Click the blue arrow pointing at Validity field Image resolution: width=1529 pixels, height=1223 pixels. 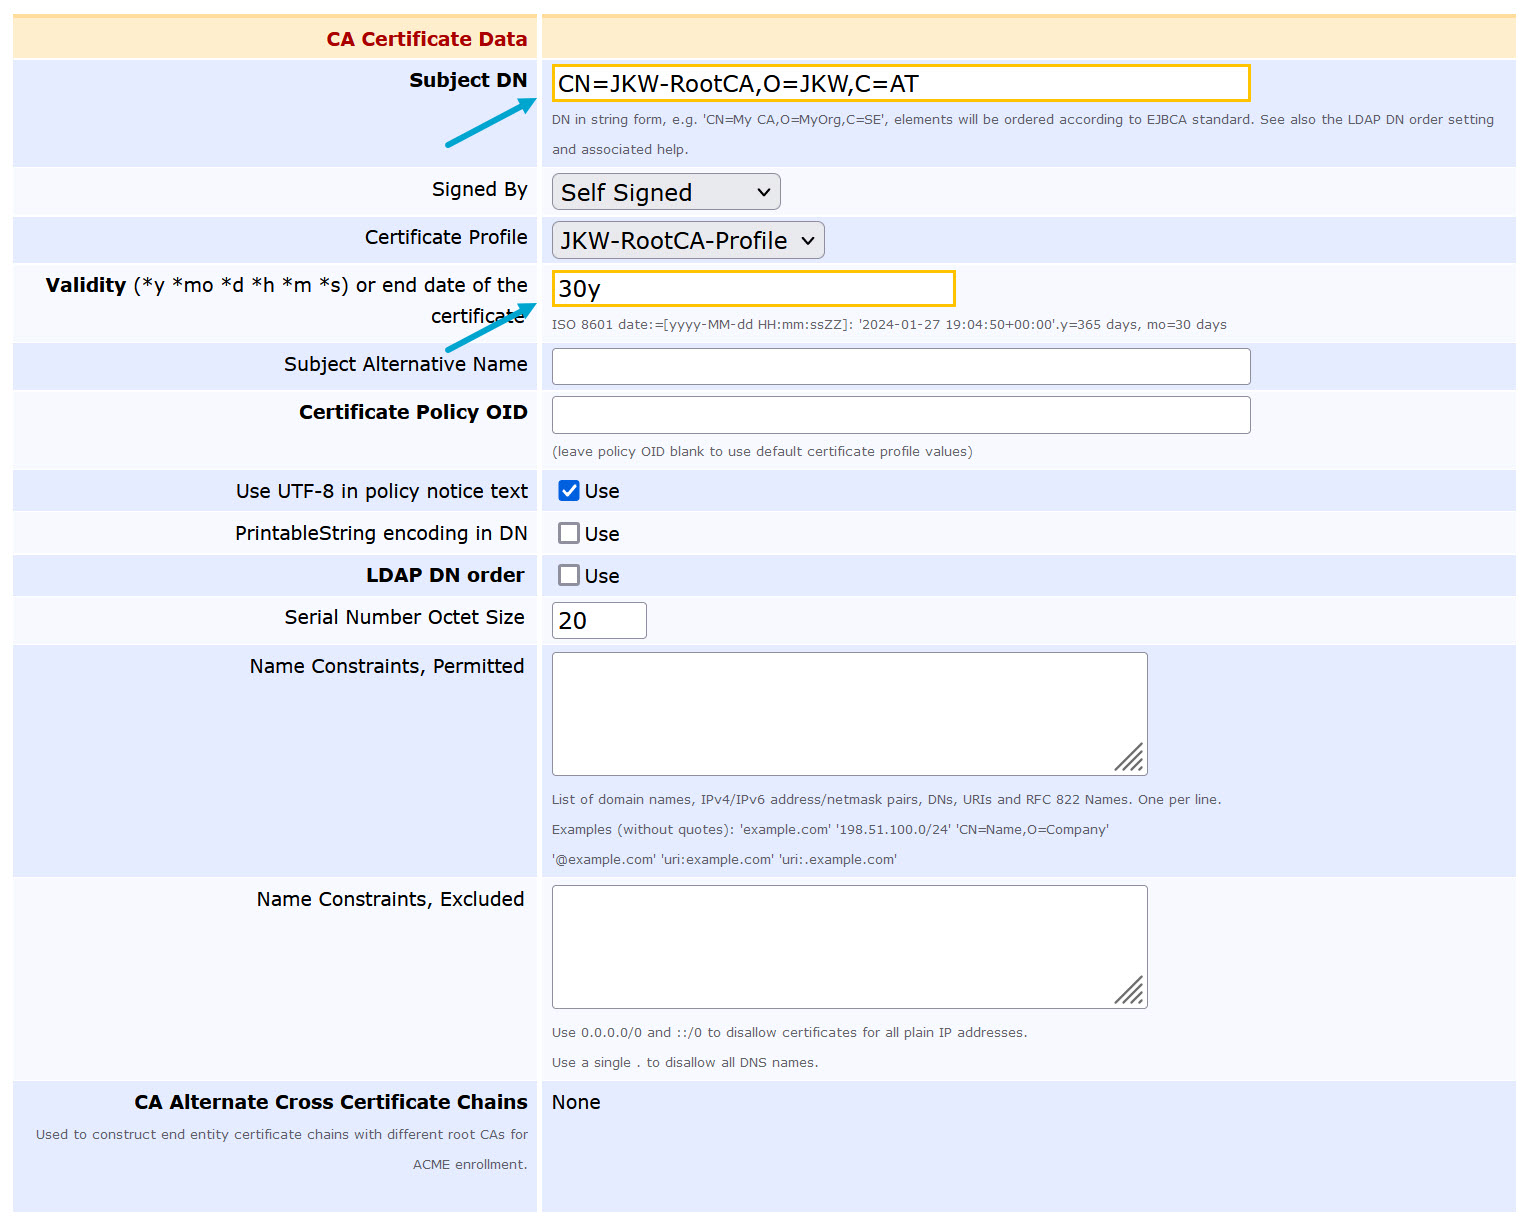tap(491, 328)
